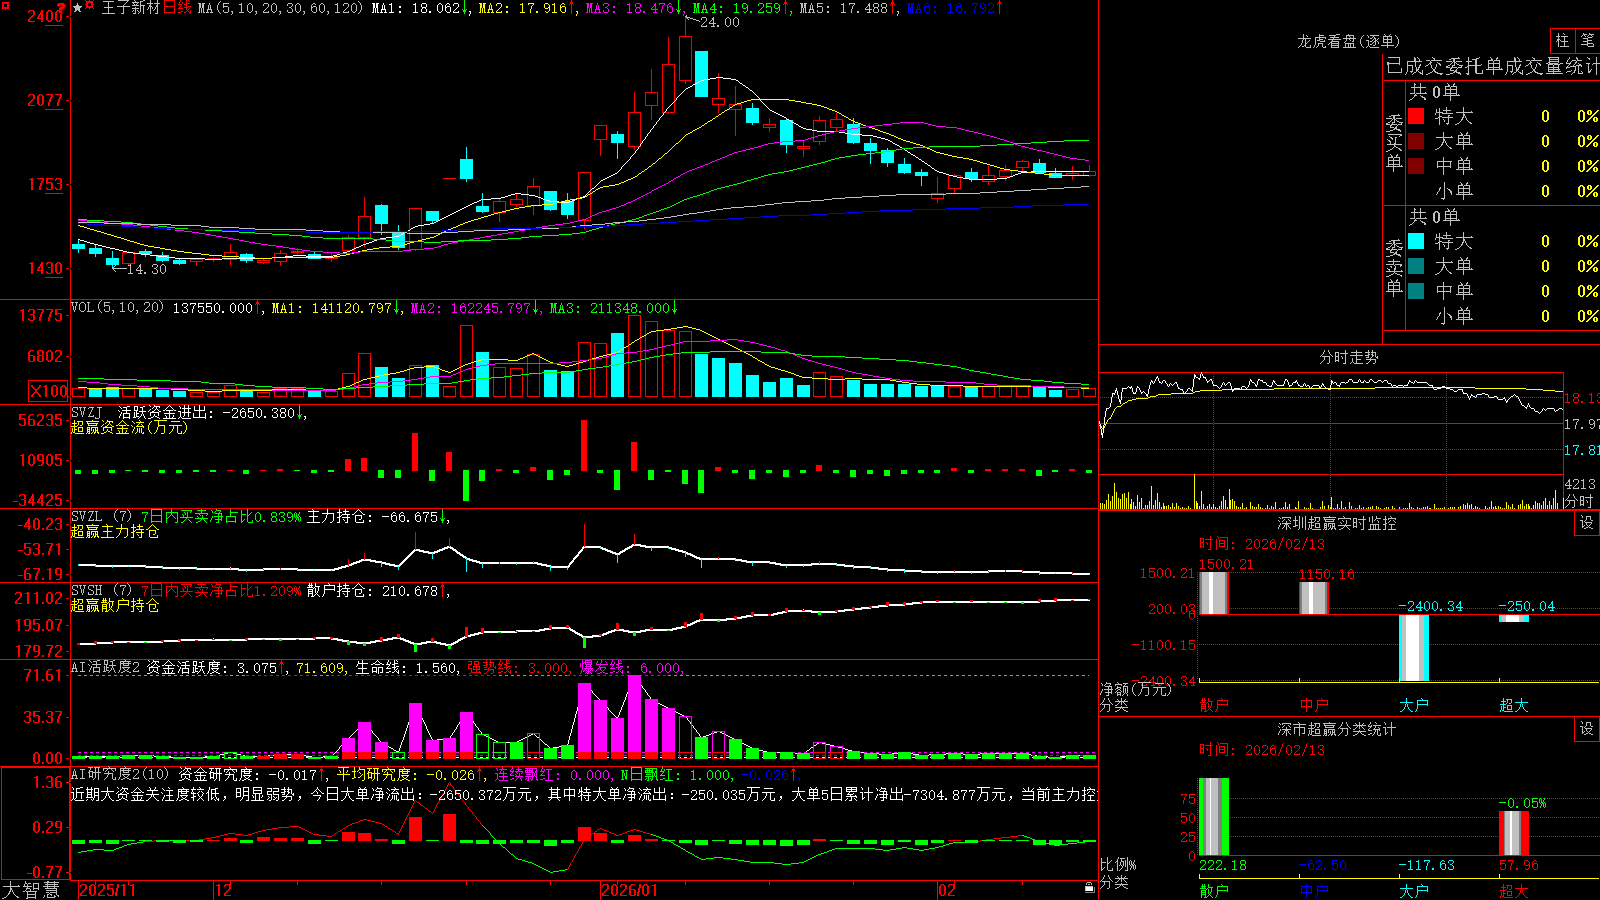Click -2400.34 大户 net value label
Image resolution: width=1600 pixels, height=900 pixels.
coord(1430,606)
